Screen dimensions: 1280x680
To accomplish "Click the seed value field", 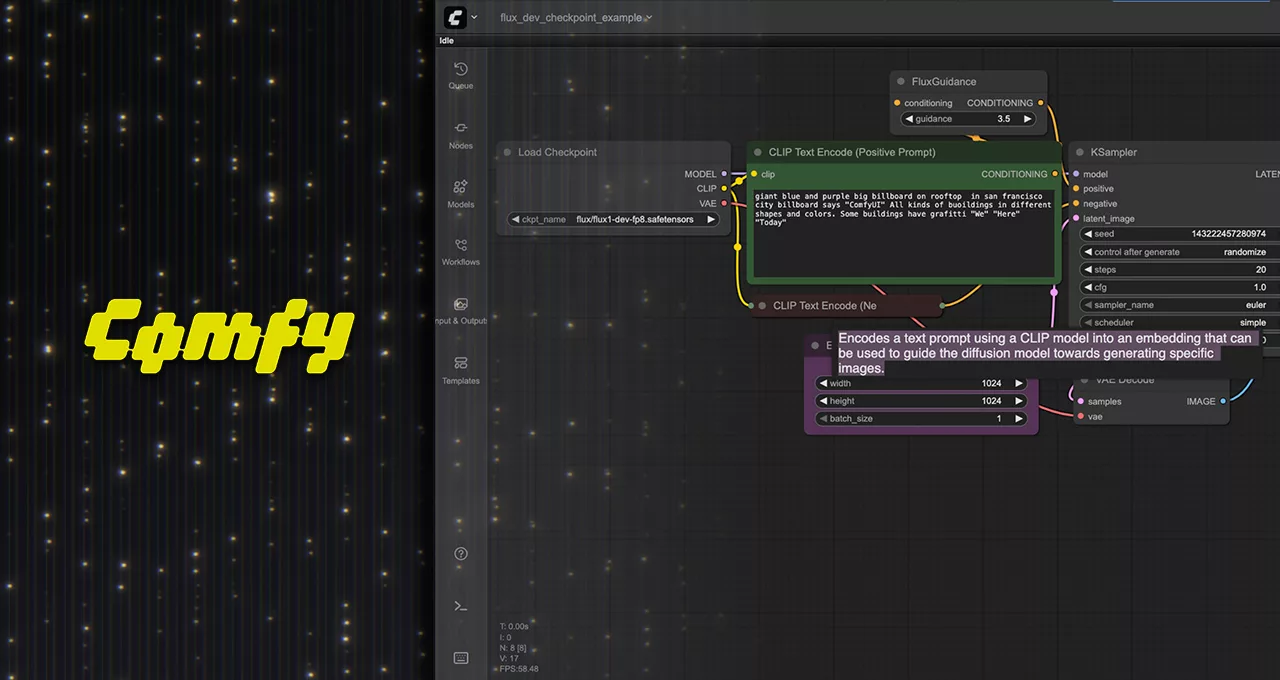I will tap(1180, 234).
